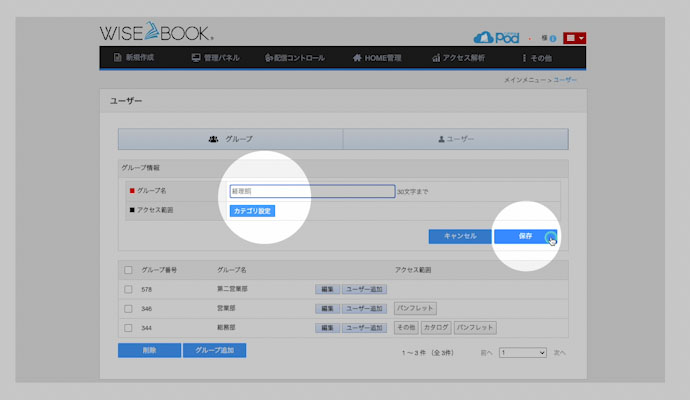690x400 pixels.
Task: Open the 新規作成 menu
Action: (135, 59)
